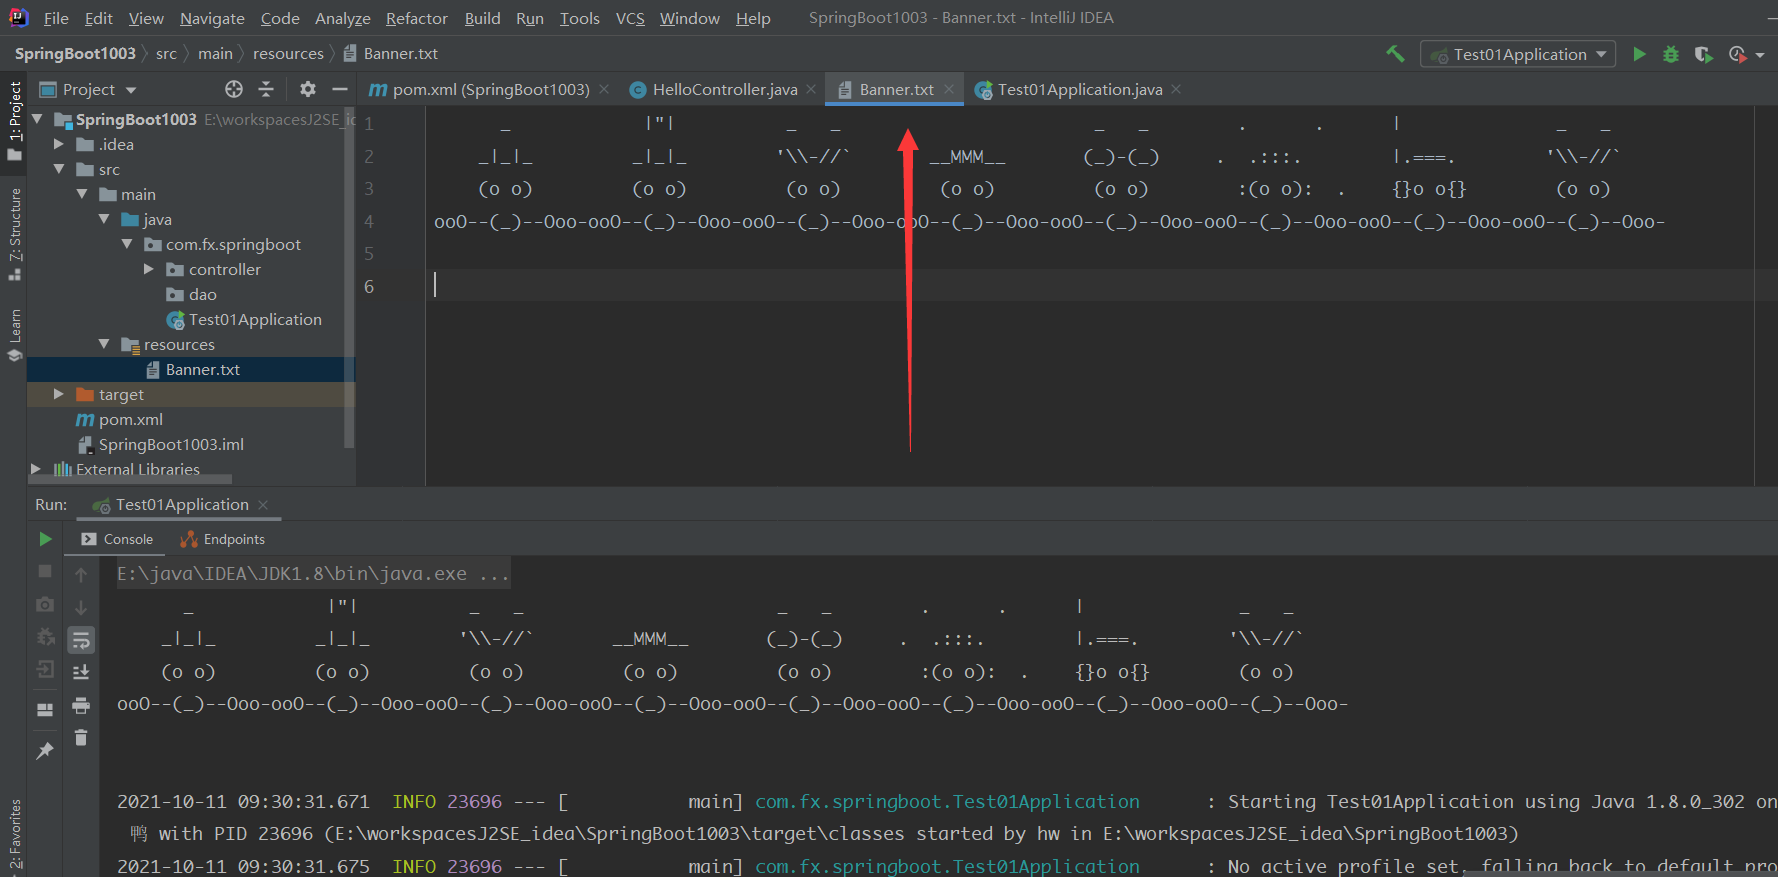Click the locate/select opened file target icon
This screenshot has height=877, width=1778.
coord(234,89)
